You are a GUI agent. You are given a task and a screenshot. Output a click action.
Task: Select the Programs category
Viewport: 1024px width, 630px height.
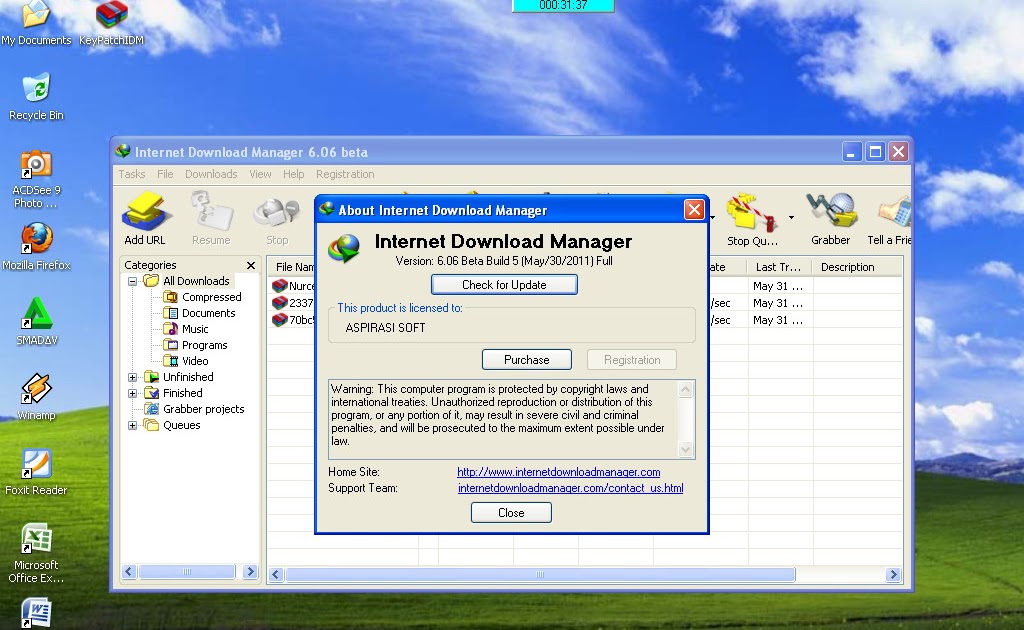point(195,345)
